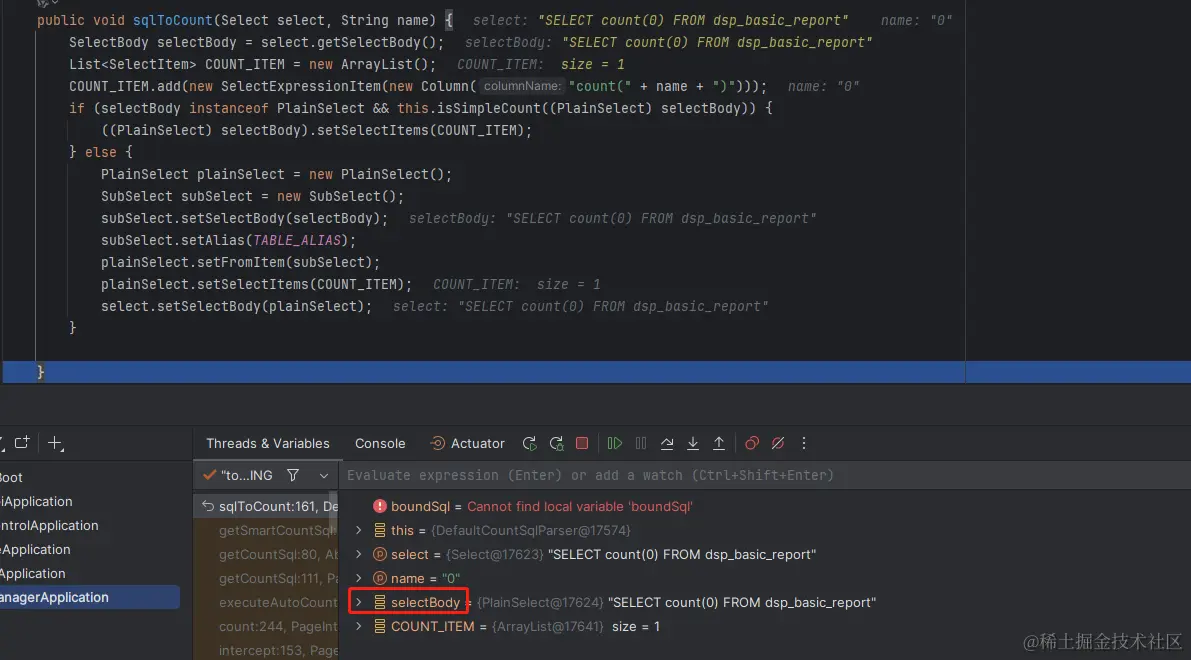Click the Step Out up-arrow icon
This screenshot has width=1191, height=660.
click(x=719, y=444)
